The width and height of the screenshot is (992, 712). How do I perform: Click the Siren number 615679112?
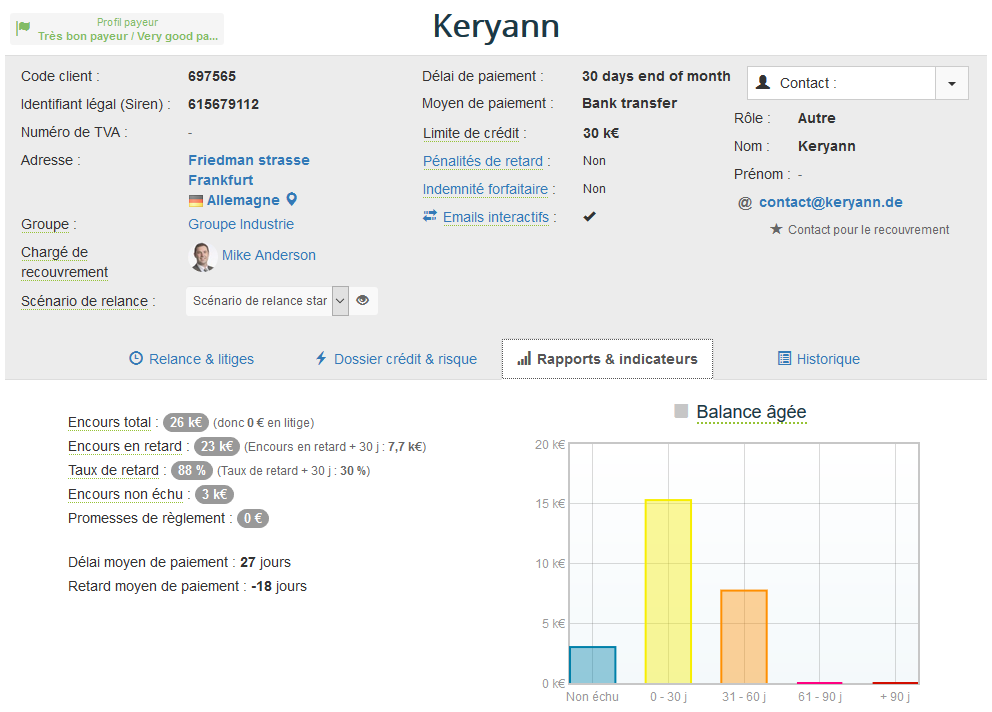pos(223,104)
